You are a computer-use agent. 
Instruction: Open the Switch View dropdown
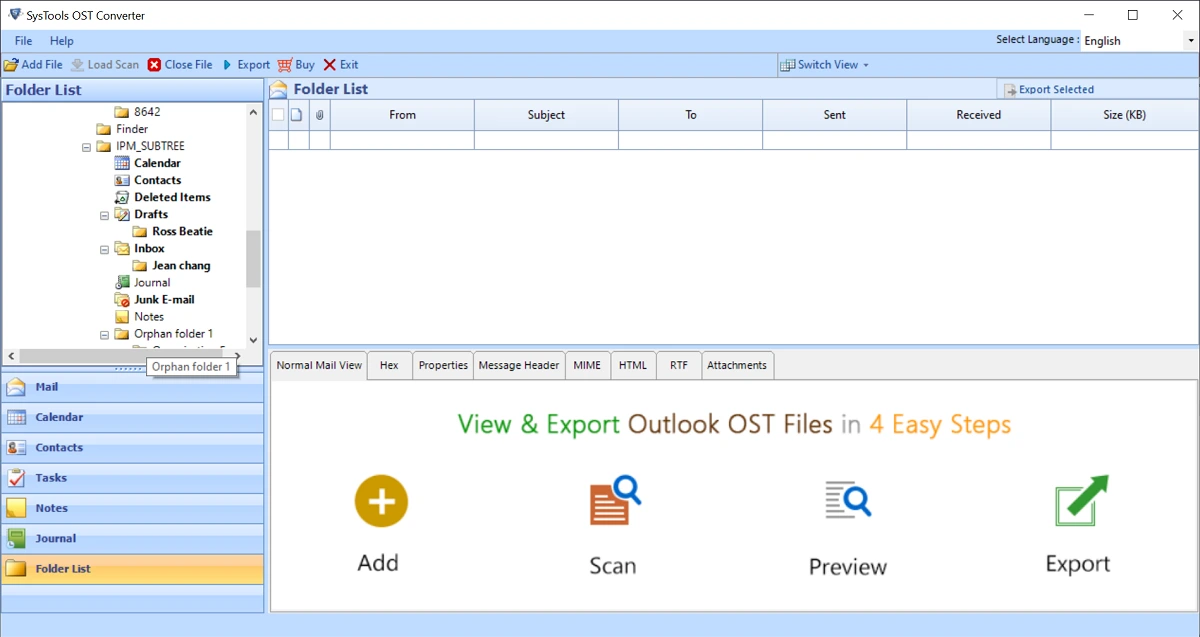point(825,65)
